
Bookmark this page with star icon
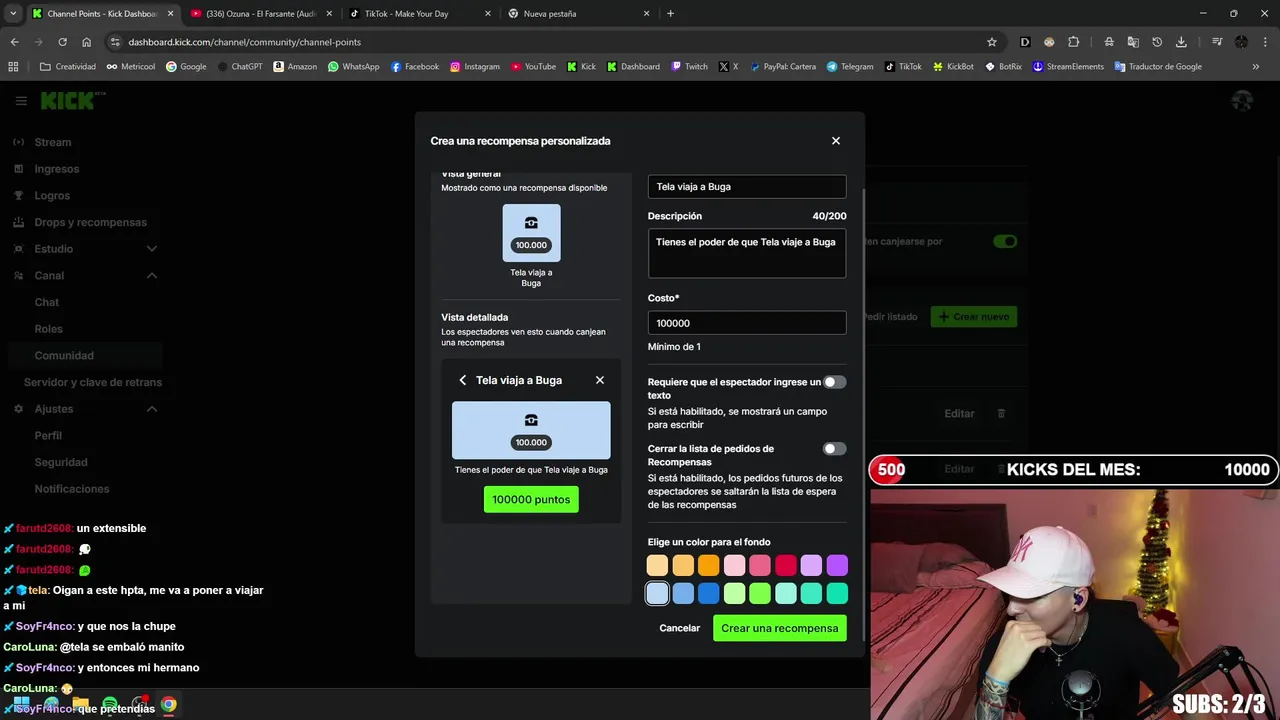[992, 42]
